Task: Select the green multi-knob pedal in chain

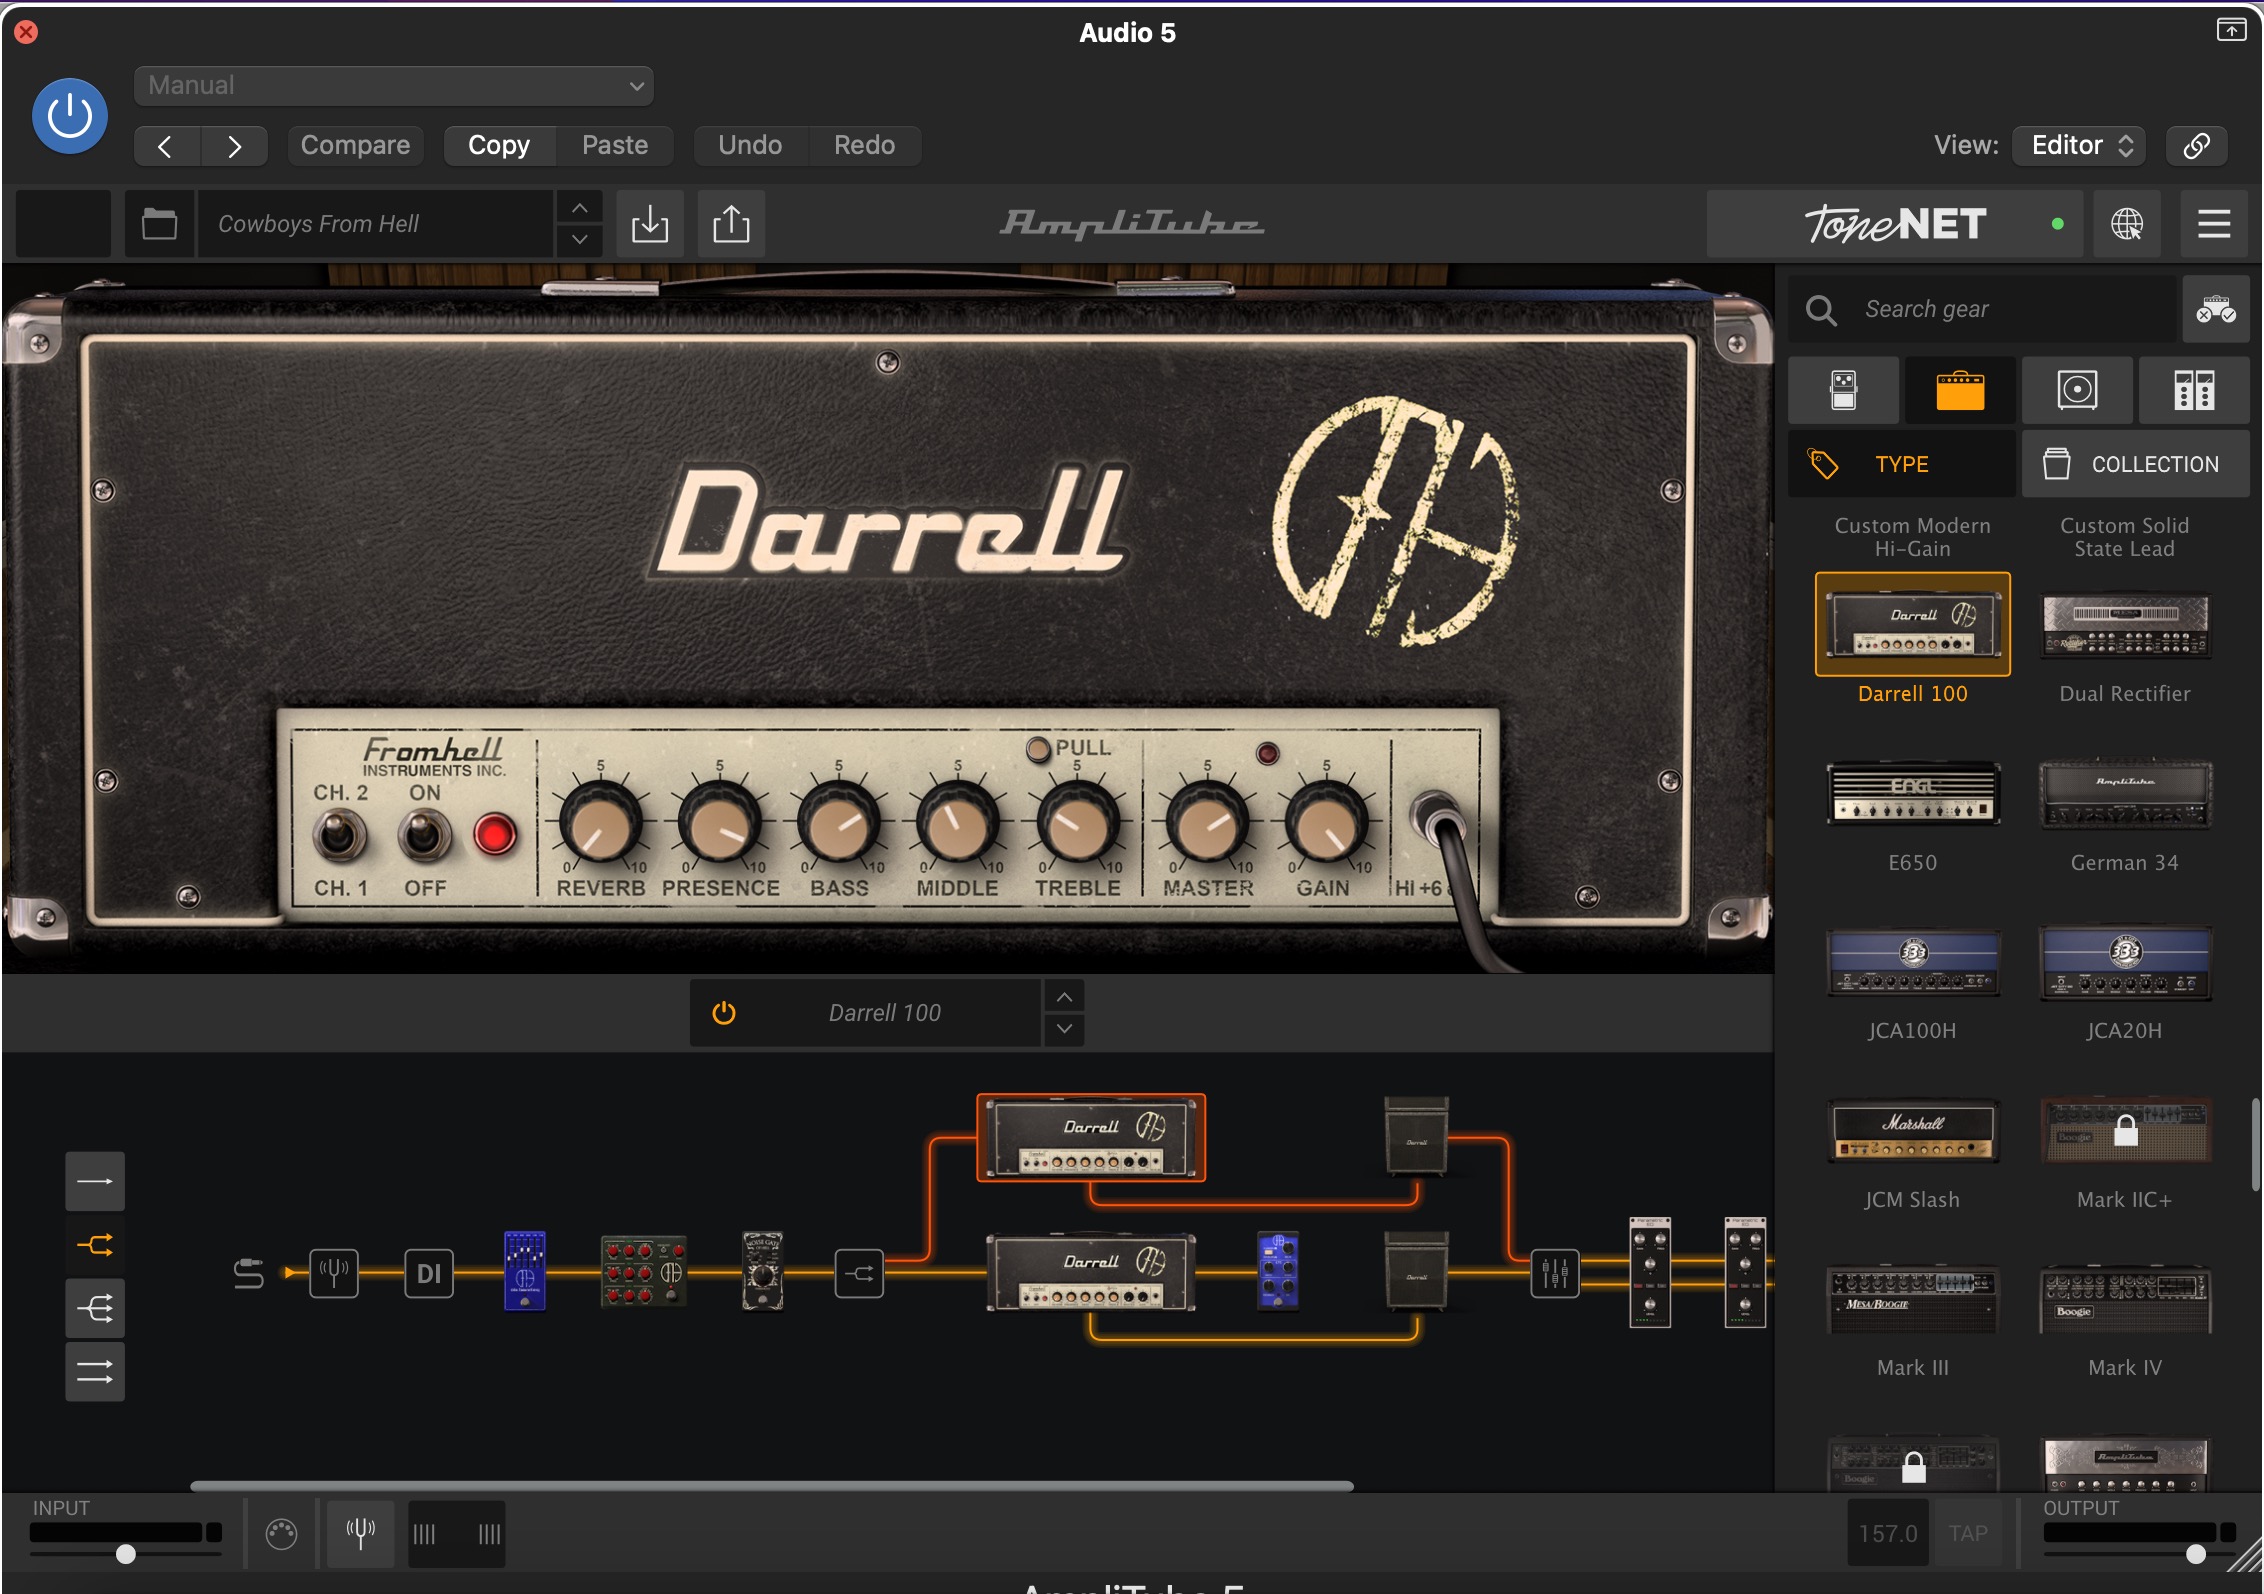Action: pos(643,1272)
